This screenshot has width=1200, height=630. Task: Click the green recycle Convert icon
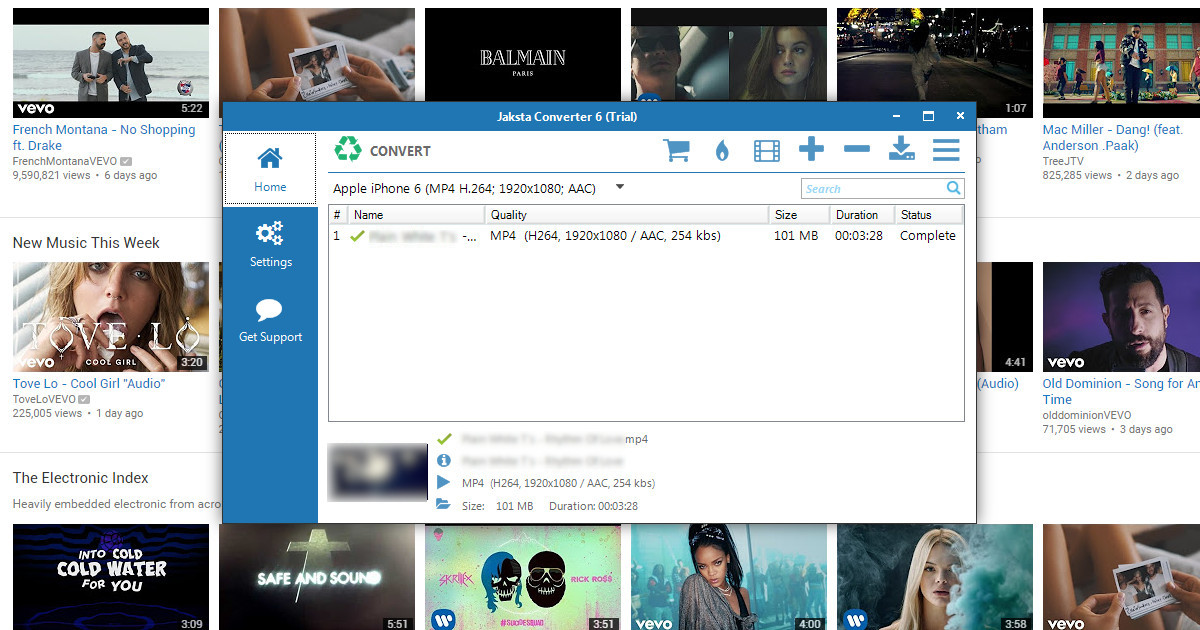click(x=348, y=150)
